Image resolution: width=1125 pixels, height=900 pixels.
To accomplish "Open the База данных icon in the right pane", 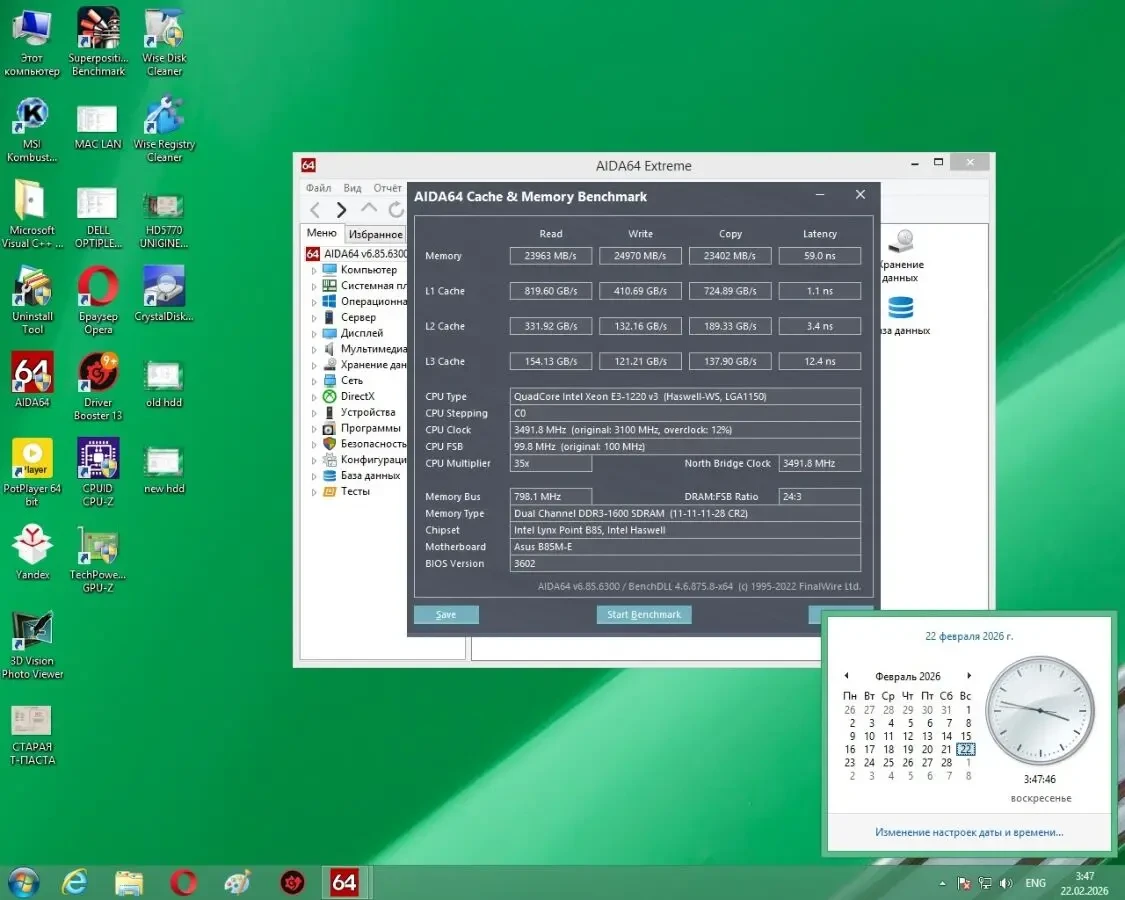I will pos(903,316).
